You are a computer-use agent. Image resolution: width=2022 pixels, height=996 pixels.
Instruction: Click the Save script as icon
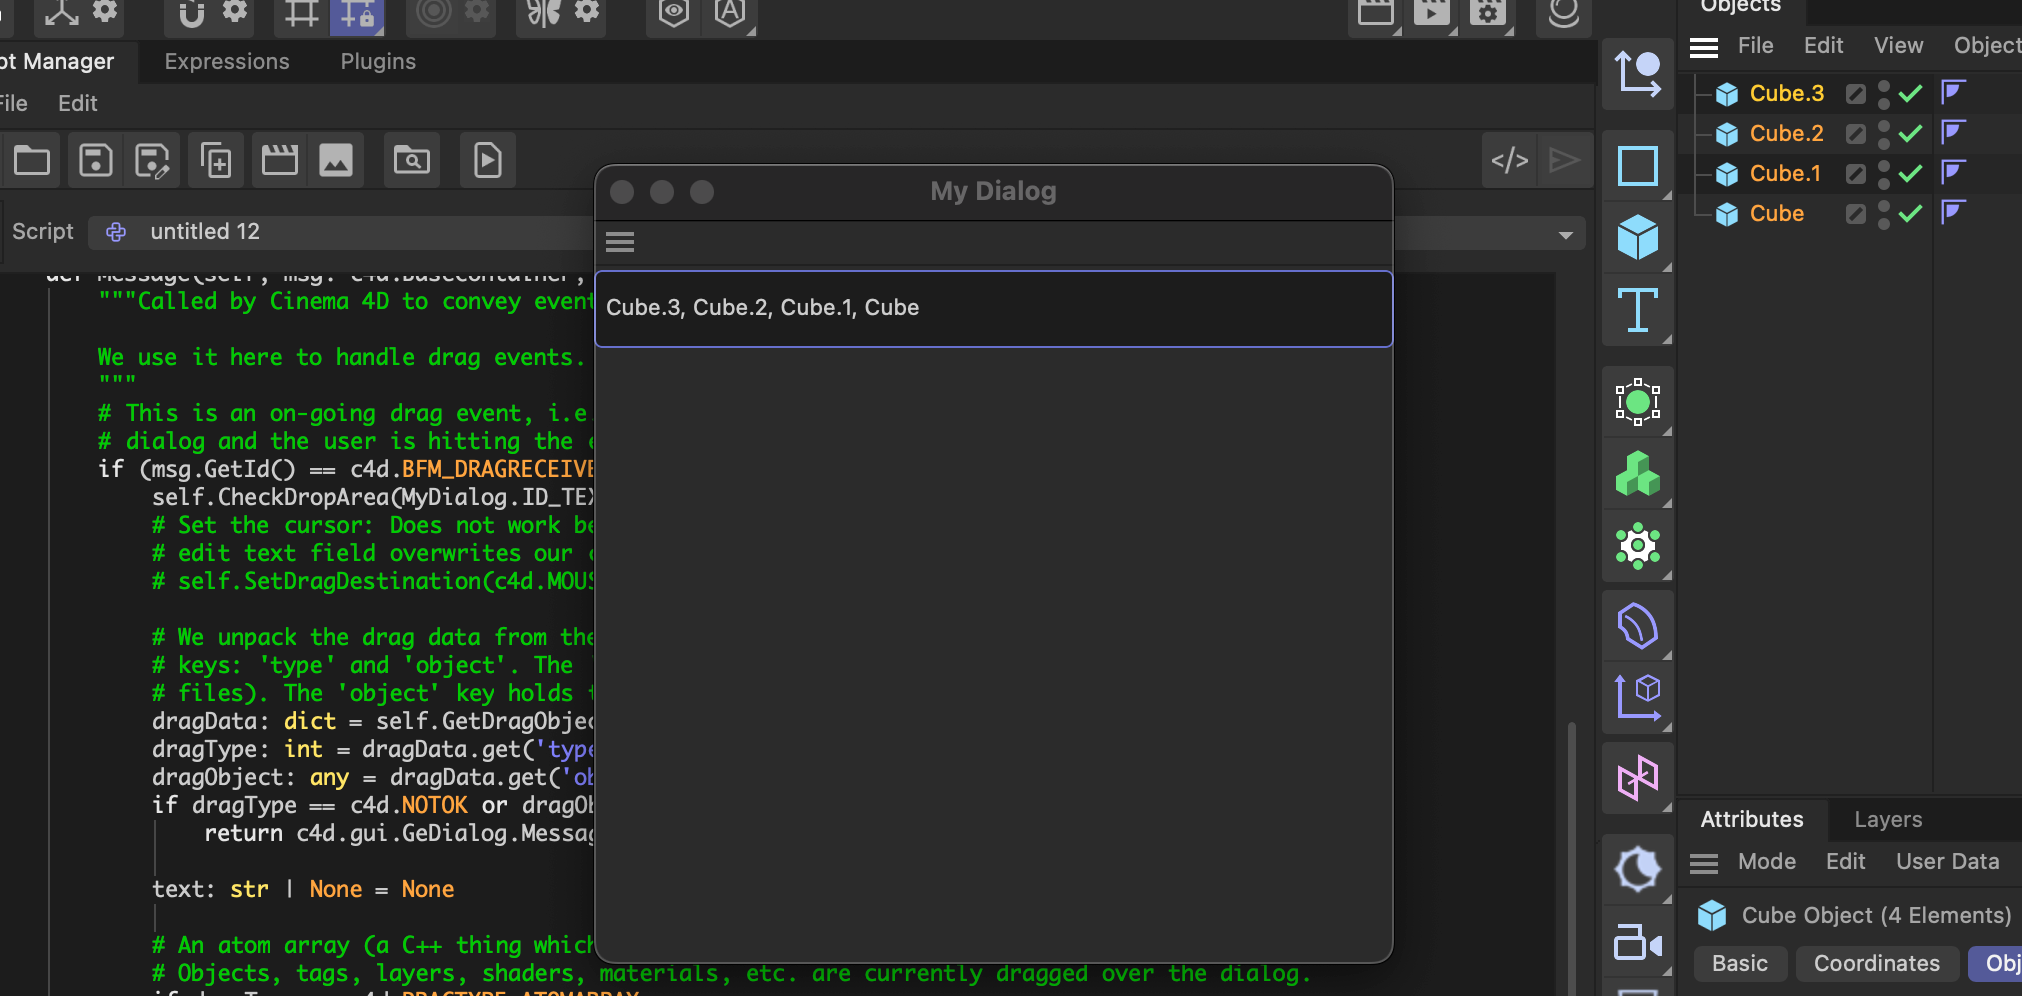pos(152,160)
